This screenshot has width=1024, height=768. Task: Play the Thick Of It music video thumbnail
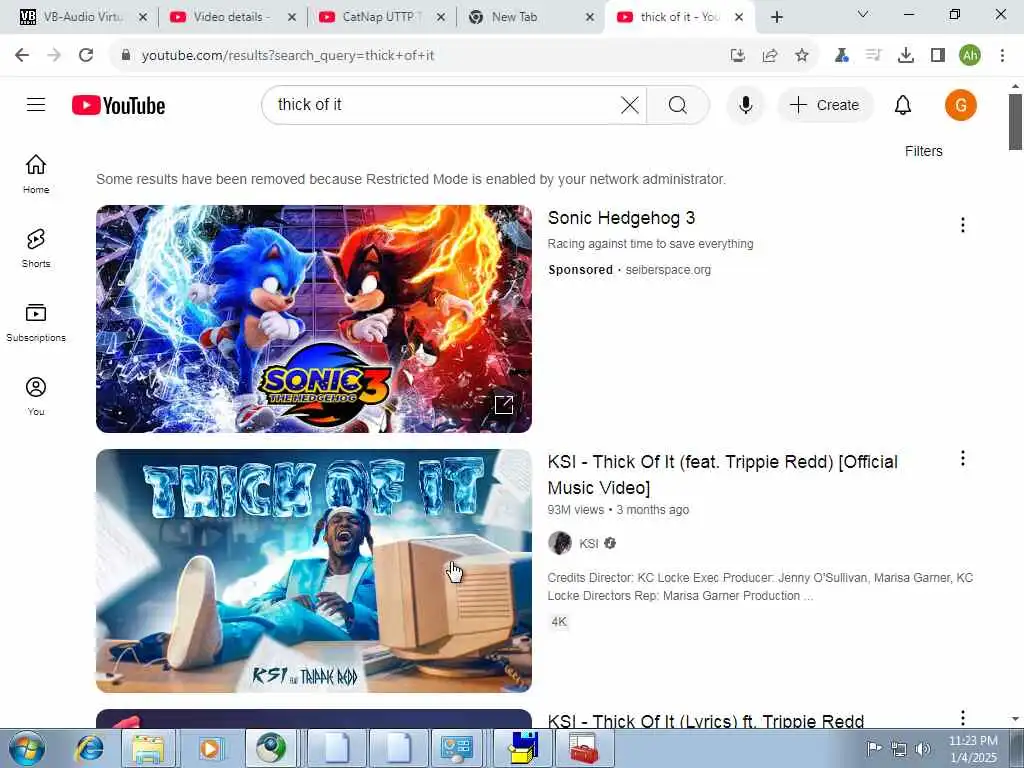point(313,571)
